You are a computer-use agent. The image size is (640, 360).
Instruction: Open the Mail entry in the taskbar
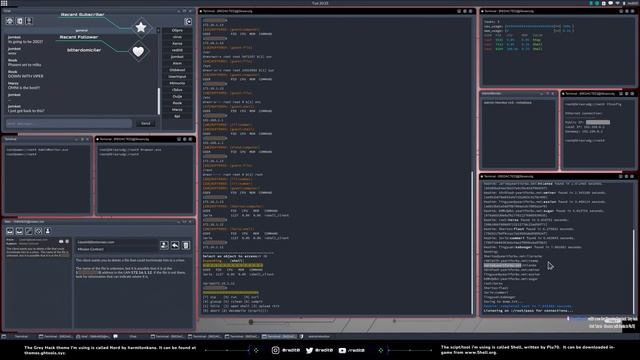tap(93, 336)
